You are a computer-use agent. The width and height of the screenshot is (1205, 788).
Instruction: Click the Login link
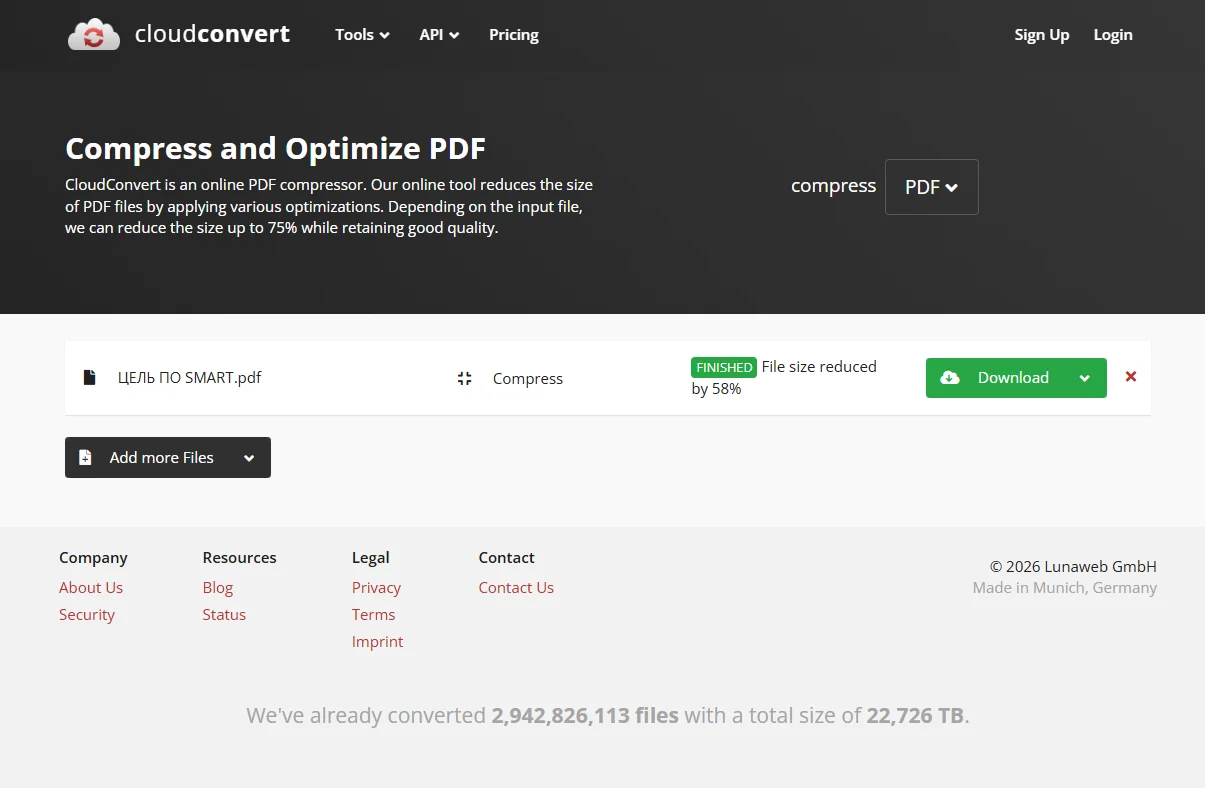[x=1112, y=35]
